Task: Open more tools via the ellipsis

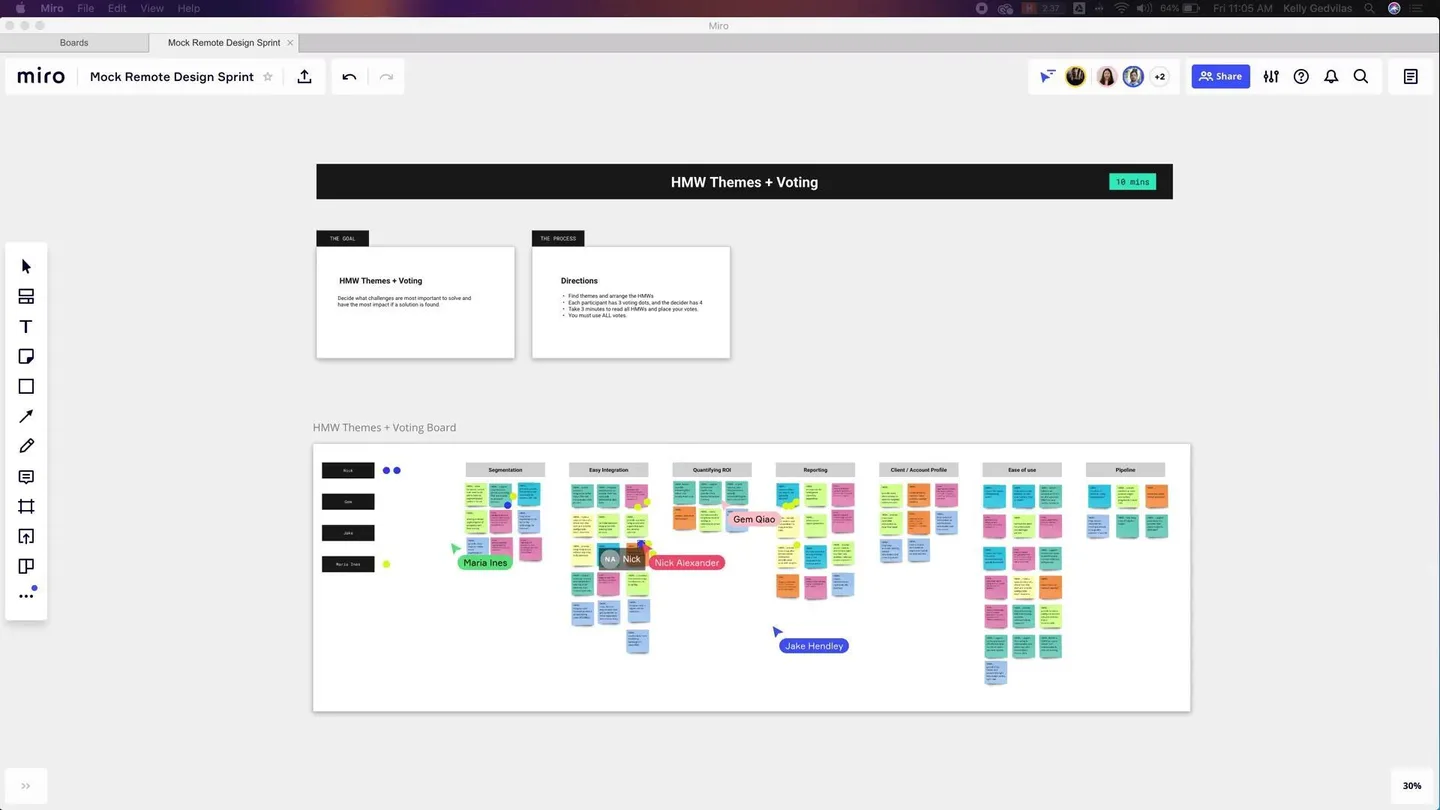Action: 26,596
